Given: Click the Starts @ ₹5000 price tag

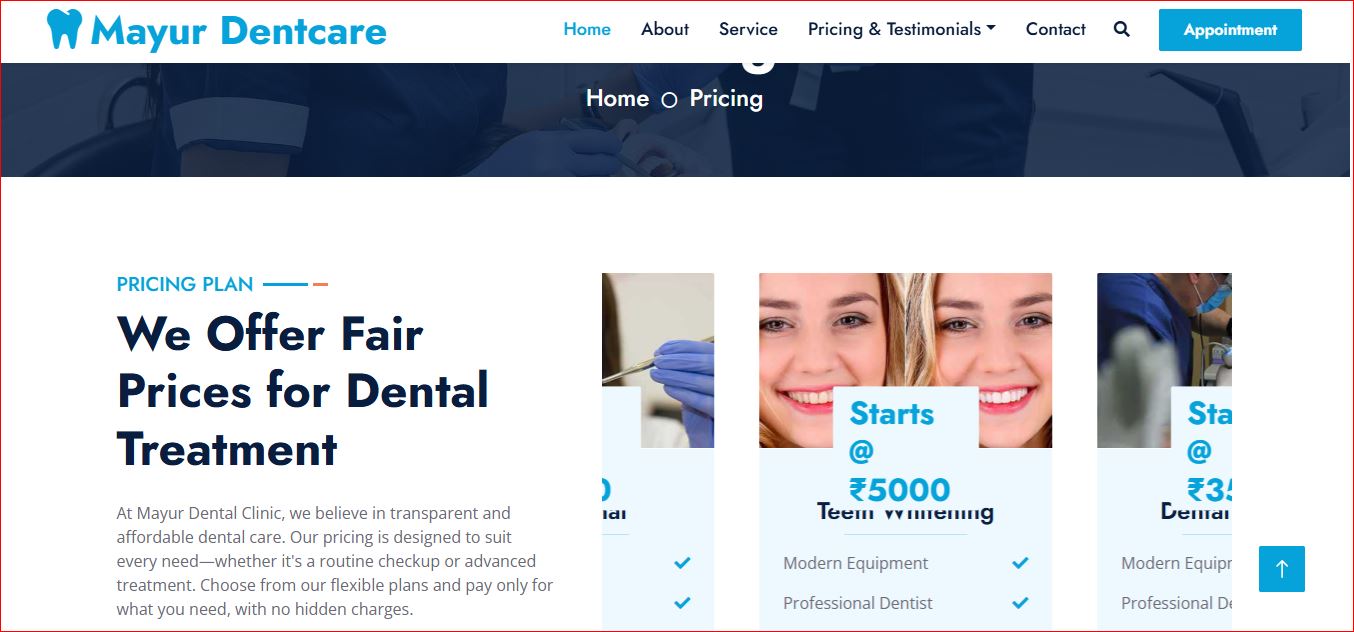Looking at the screenshot, I should click(x=905, y=450).
